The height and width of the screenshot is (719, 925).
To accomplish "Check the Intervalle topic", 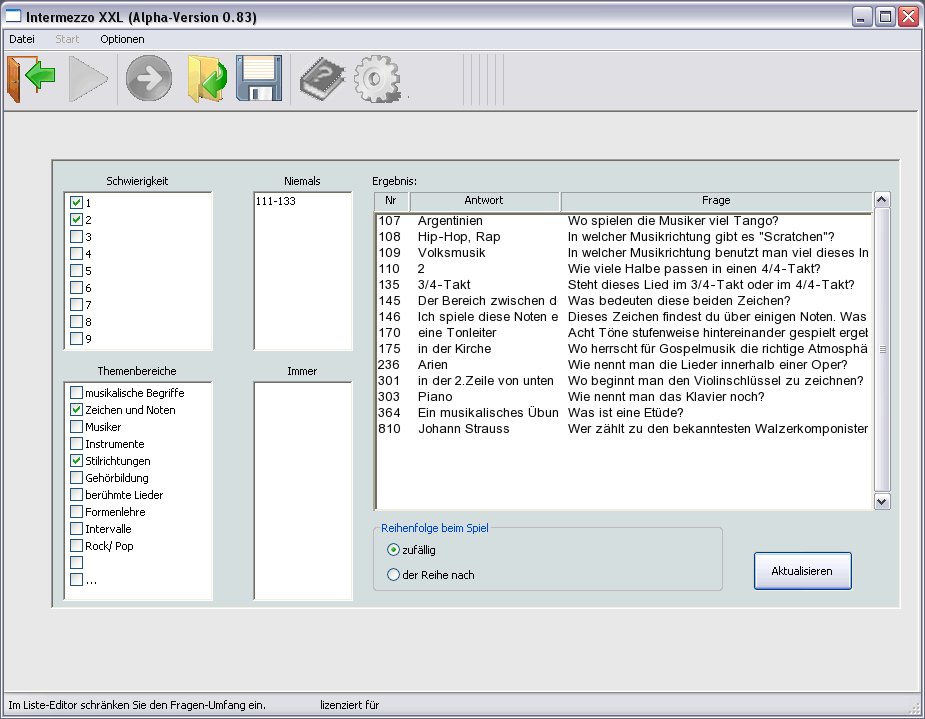I will (76, 528).
